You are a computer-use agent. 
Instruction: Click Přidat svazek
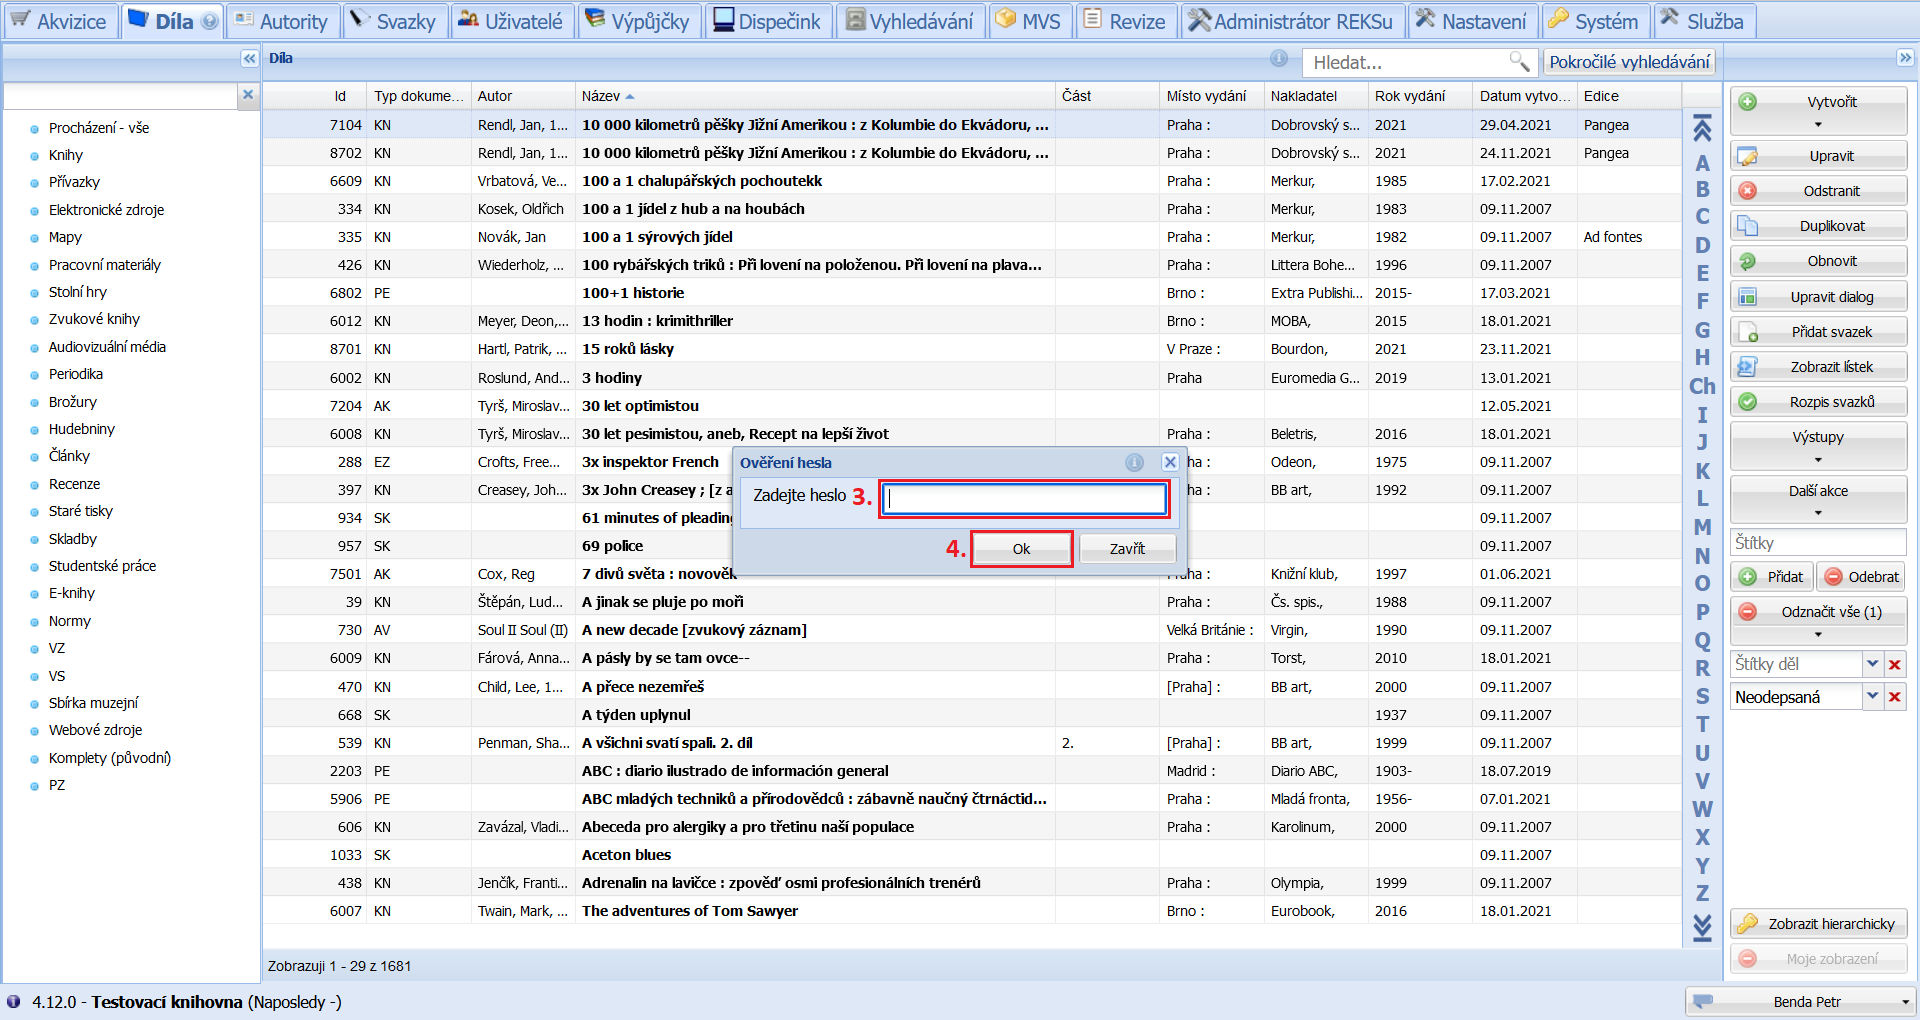[1818, 332]
